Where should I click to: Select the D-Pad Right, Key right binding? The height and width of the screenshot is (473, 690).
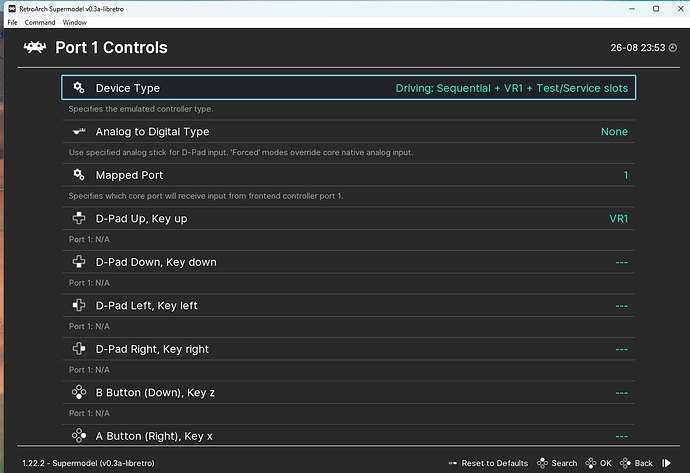click(x=349, y=349)
